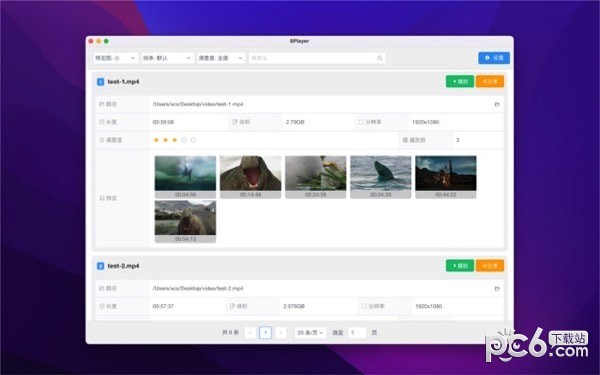The width and height of the screenshot is (600, 375).
Task: Click the file size icon for test-1.mp4
Action: (235, 122)
